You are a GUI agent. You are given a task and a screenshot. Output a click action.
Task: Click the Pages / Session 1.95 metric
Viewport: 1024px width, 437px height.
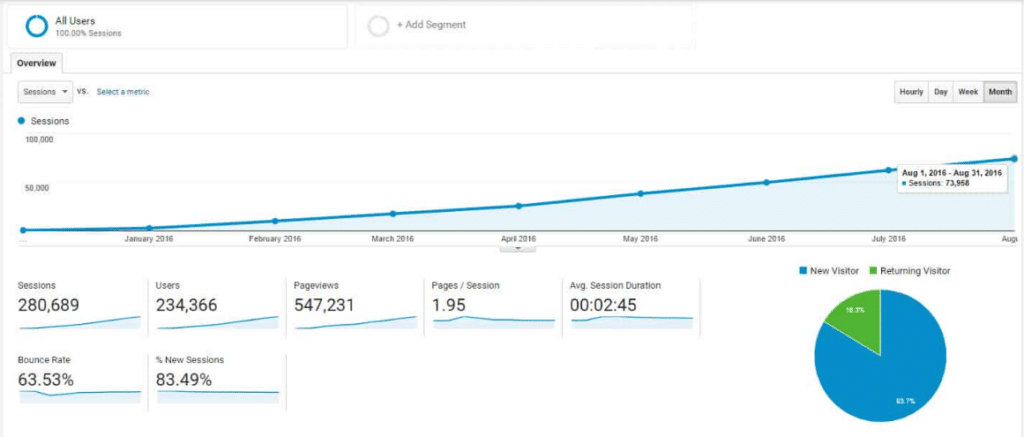coord(494,307)
